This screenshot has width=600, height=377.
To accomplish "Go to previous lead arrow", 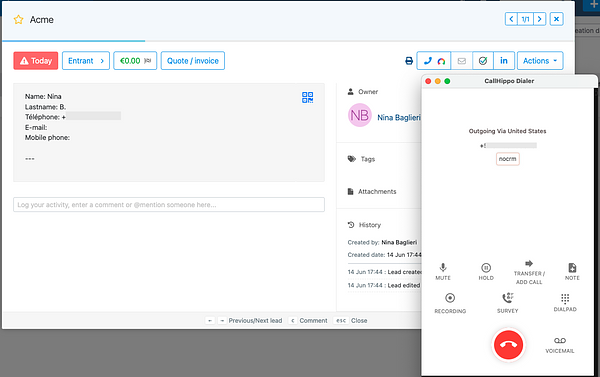I will click(511, 19).
